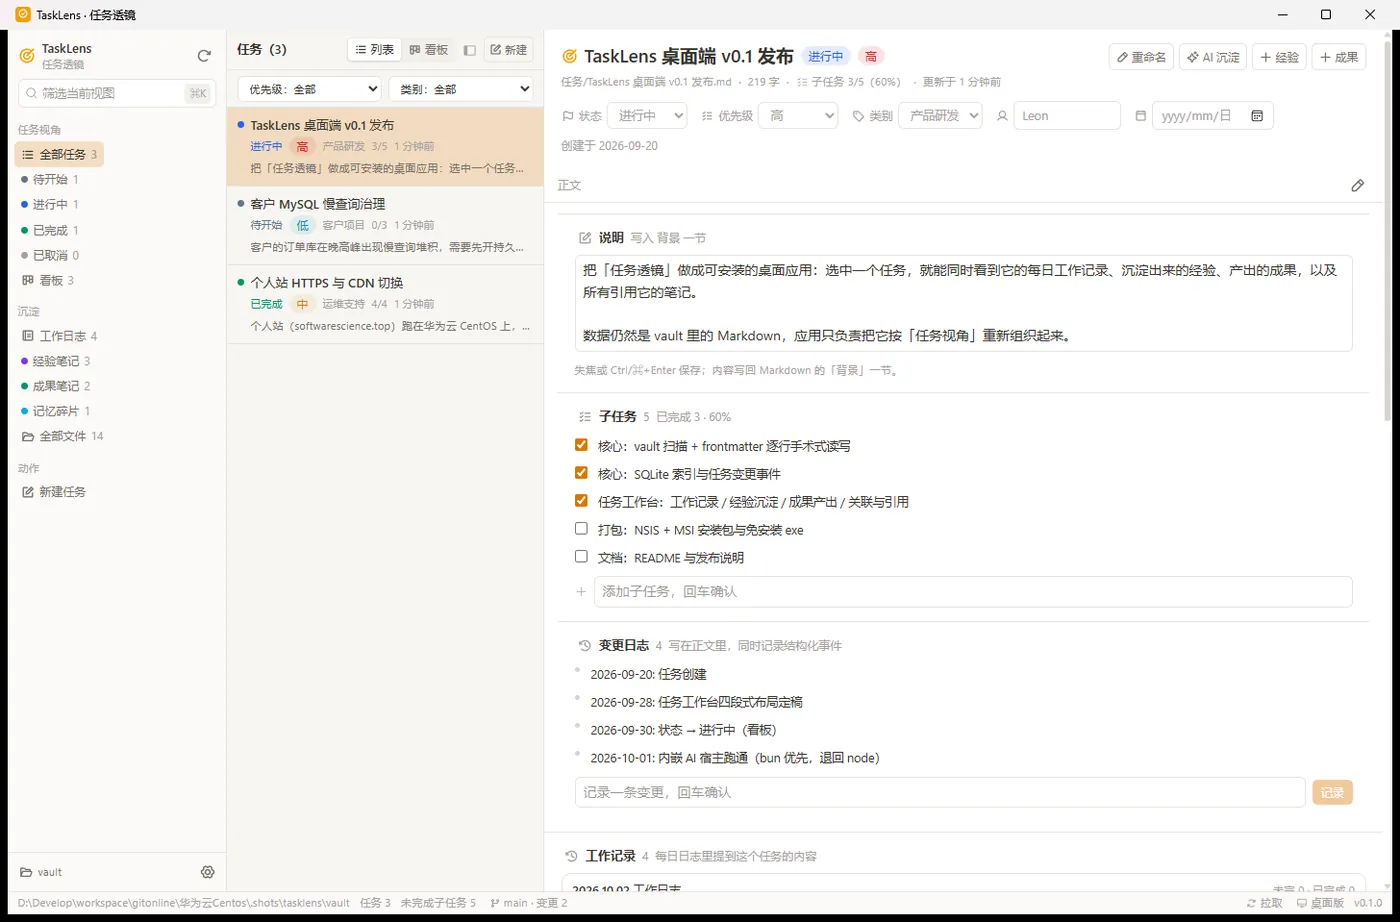
Task: Open the 看板 3 sidebar entry
Action: [x=47, y=280]
